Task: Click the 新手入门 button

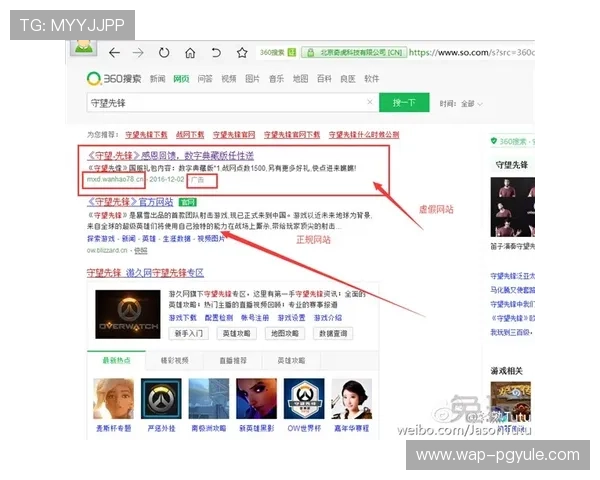Action: point(189,333)
